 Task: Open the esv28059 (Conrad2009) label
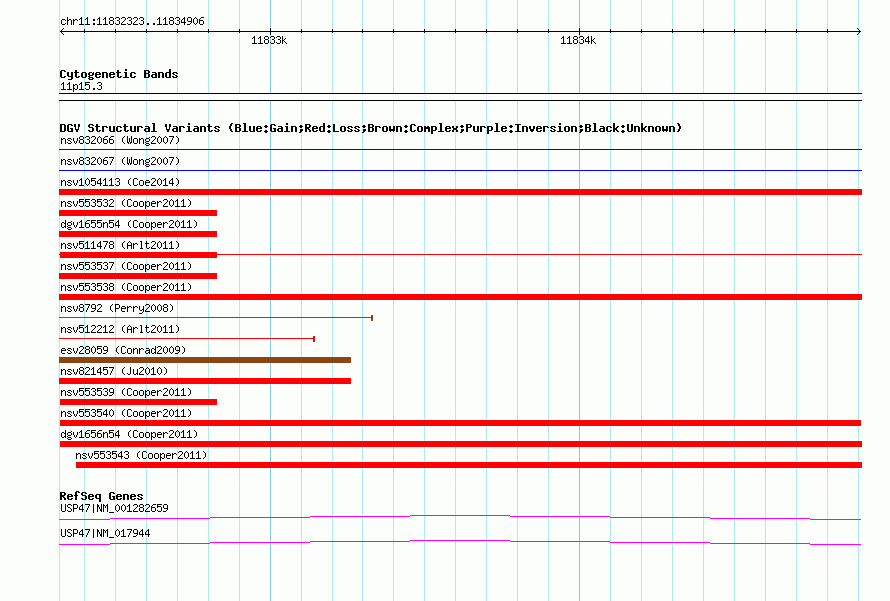click(123, 350)
